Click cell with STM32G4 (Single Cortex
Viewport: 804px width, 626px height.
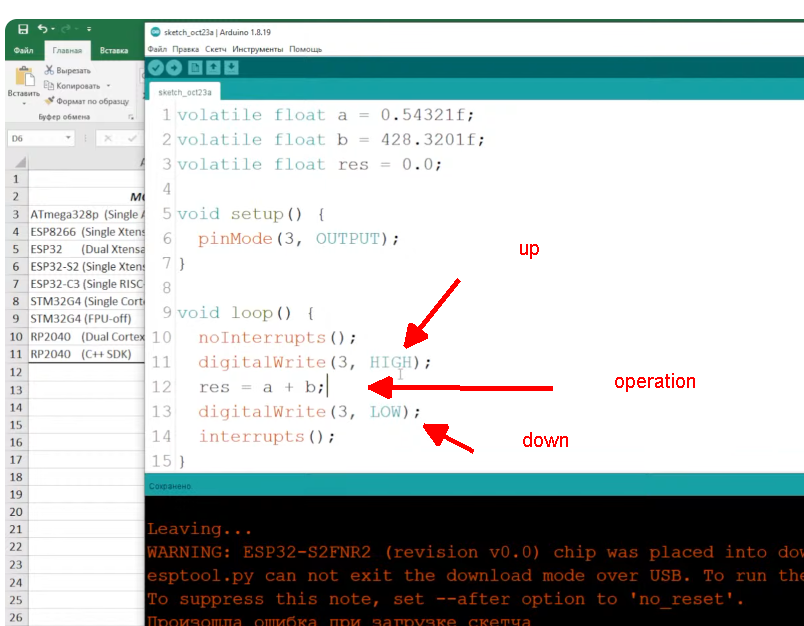point(87,301)
